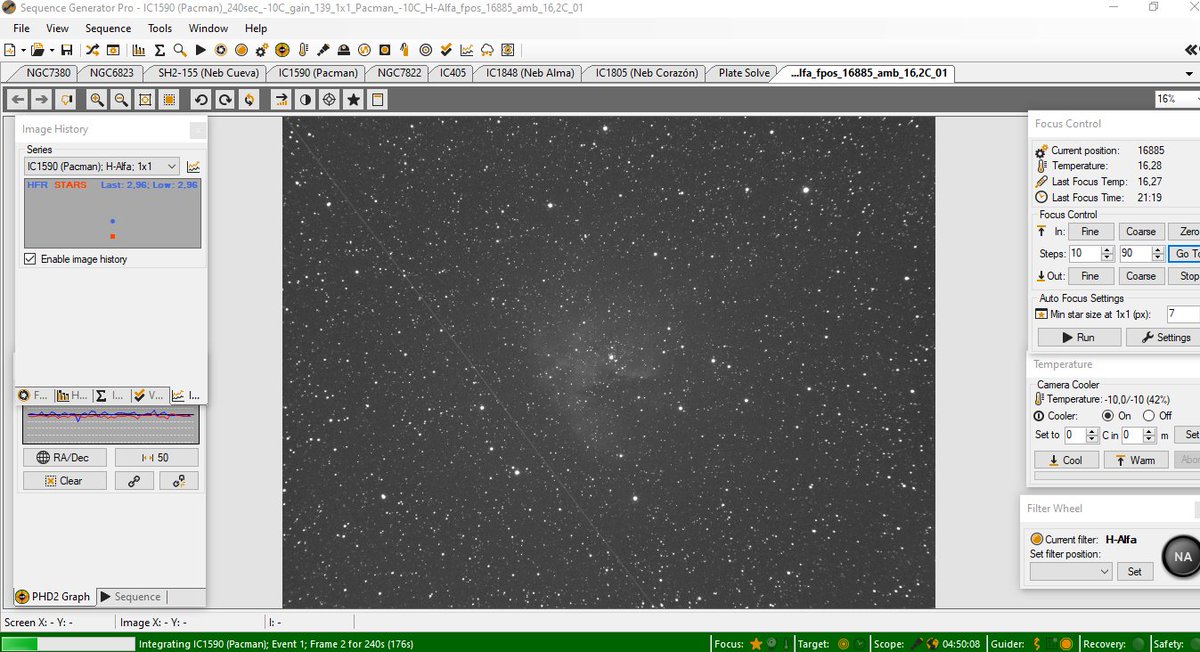Screen dimensions: 1200x652
Task: Expand the Open folder icon dropdown arrow
Action: click(x=52, y=50)
